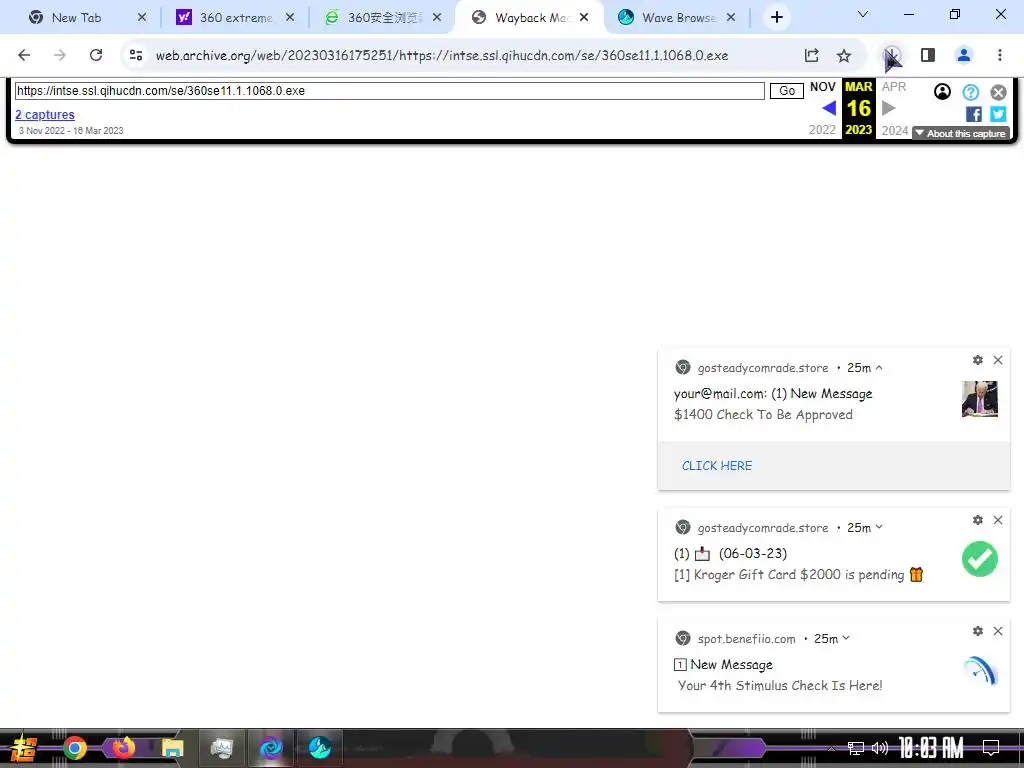Expand About this capture
1024x768 pixels.
(961, 133)
